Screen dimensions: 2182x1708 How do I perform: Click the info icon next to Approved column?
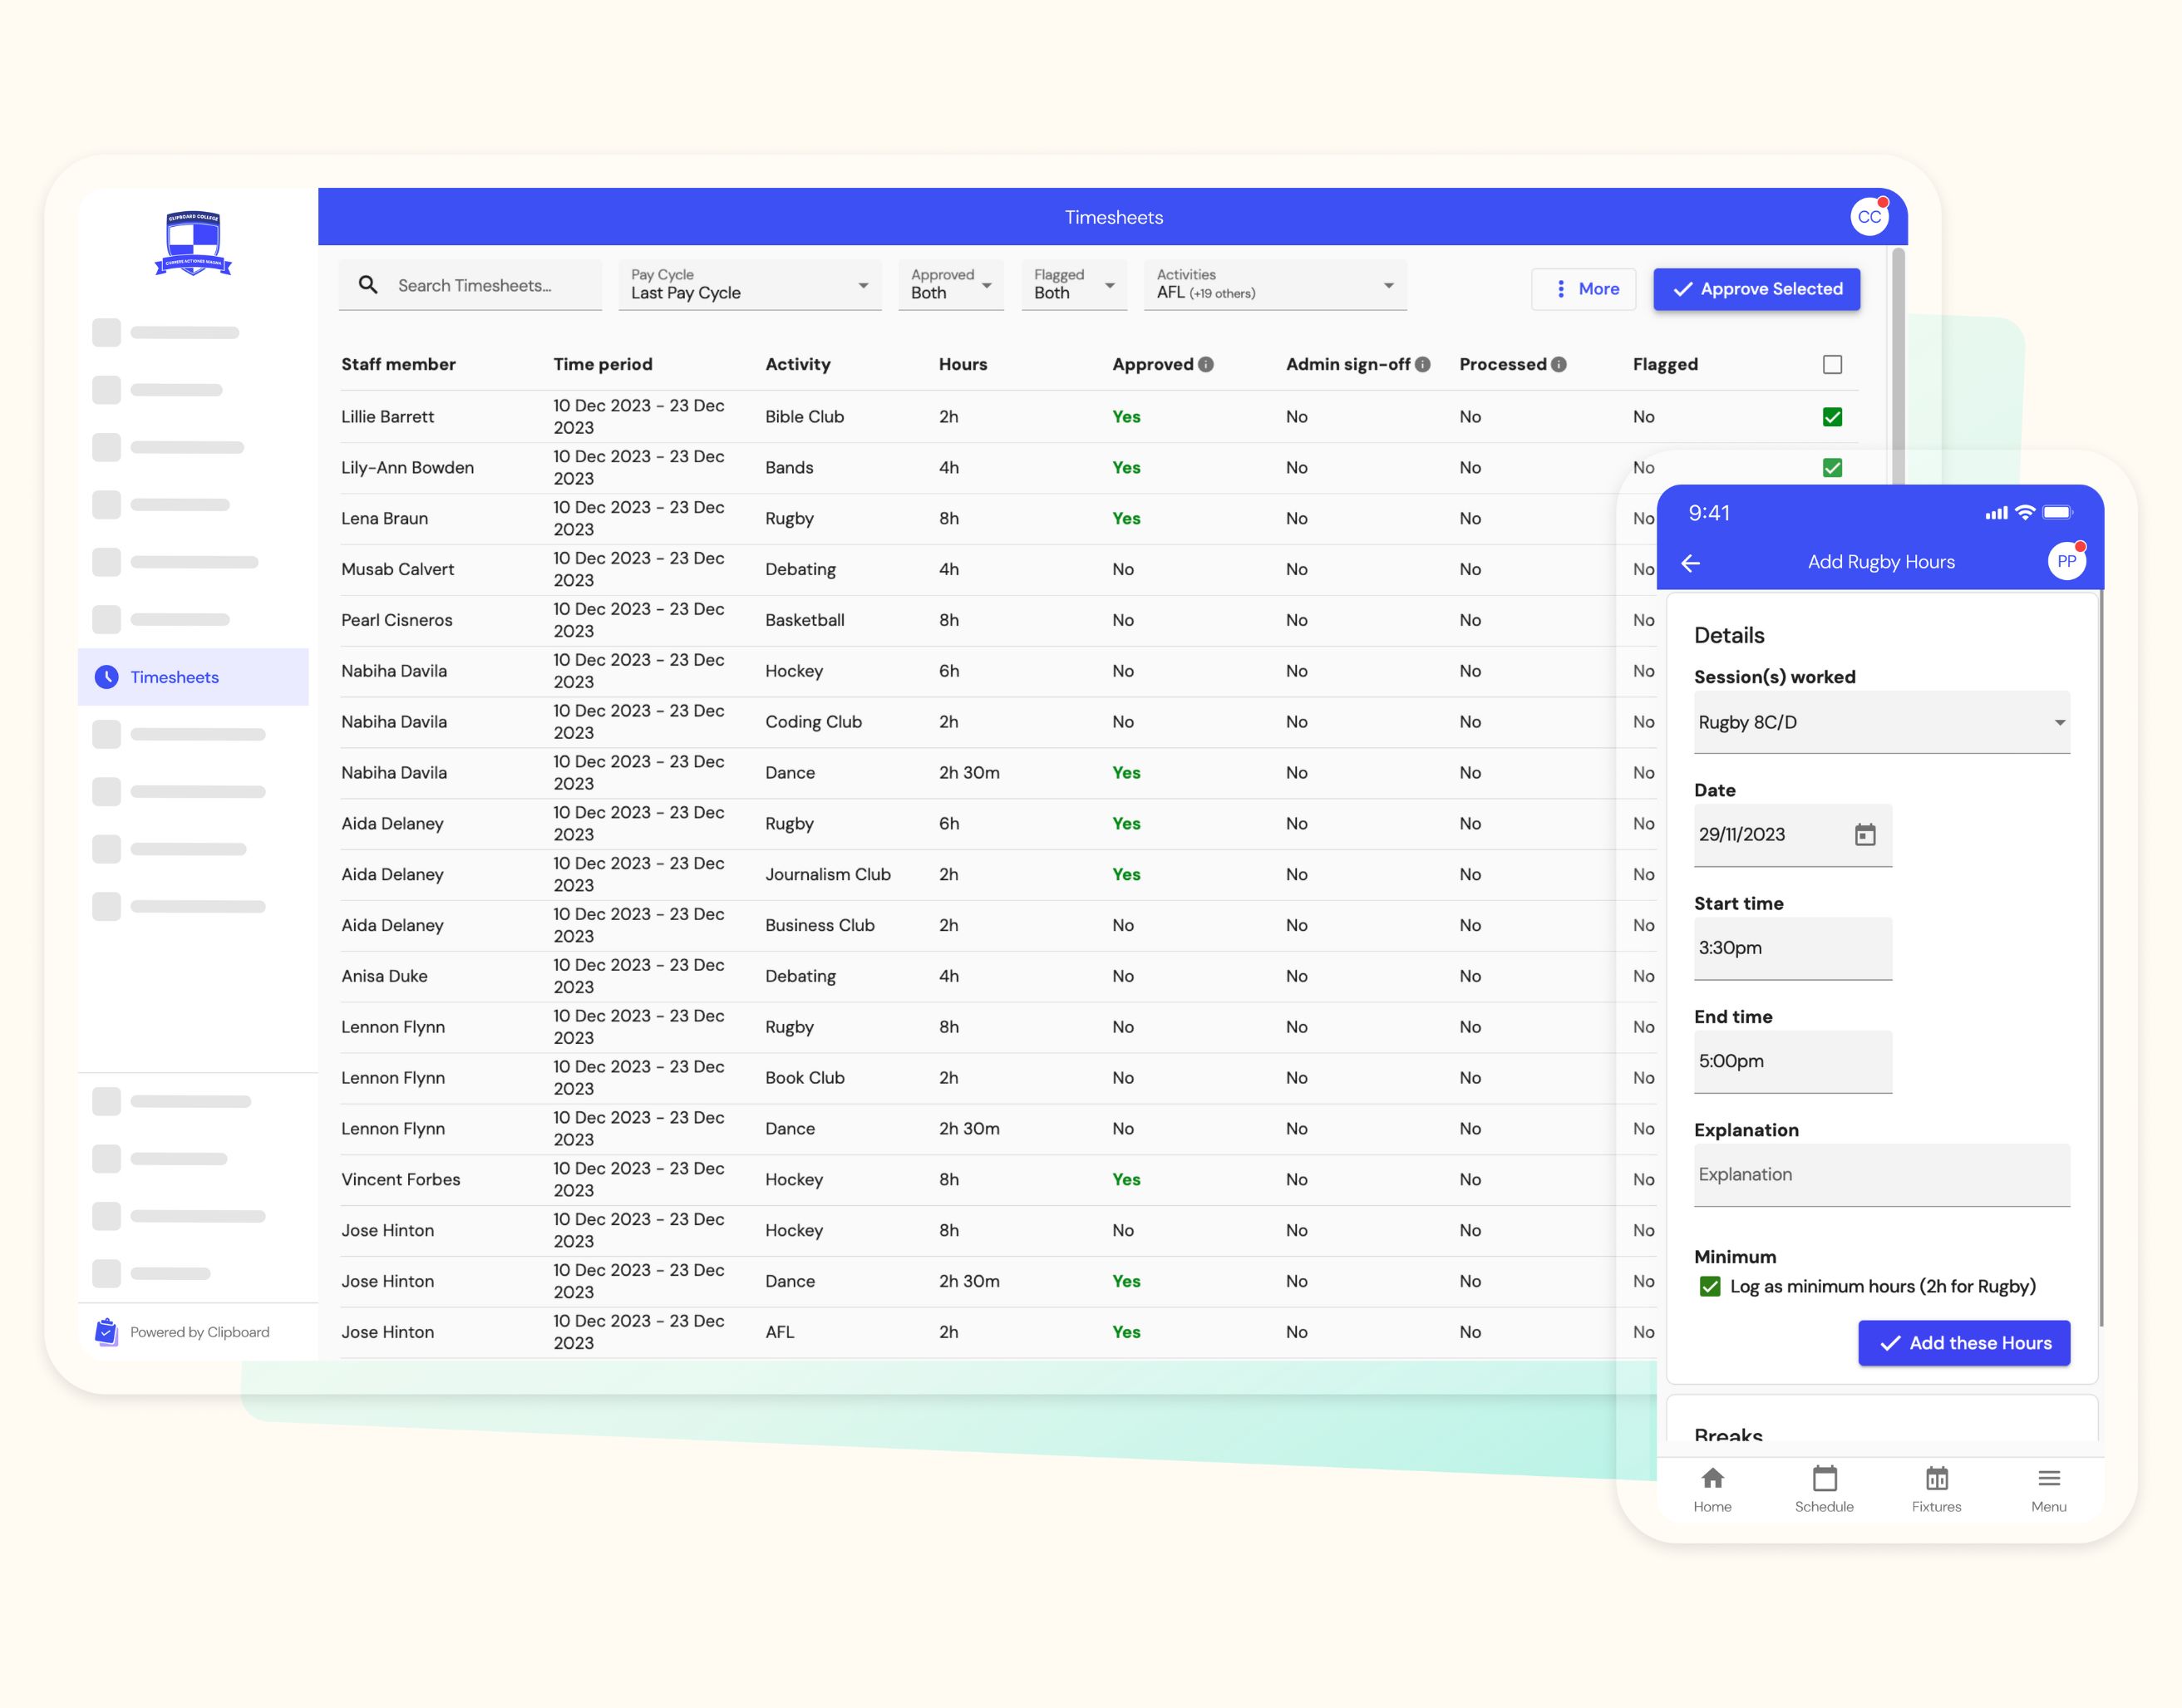(x=1208, y=364)
